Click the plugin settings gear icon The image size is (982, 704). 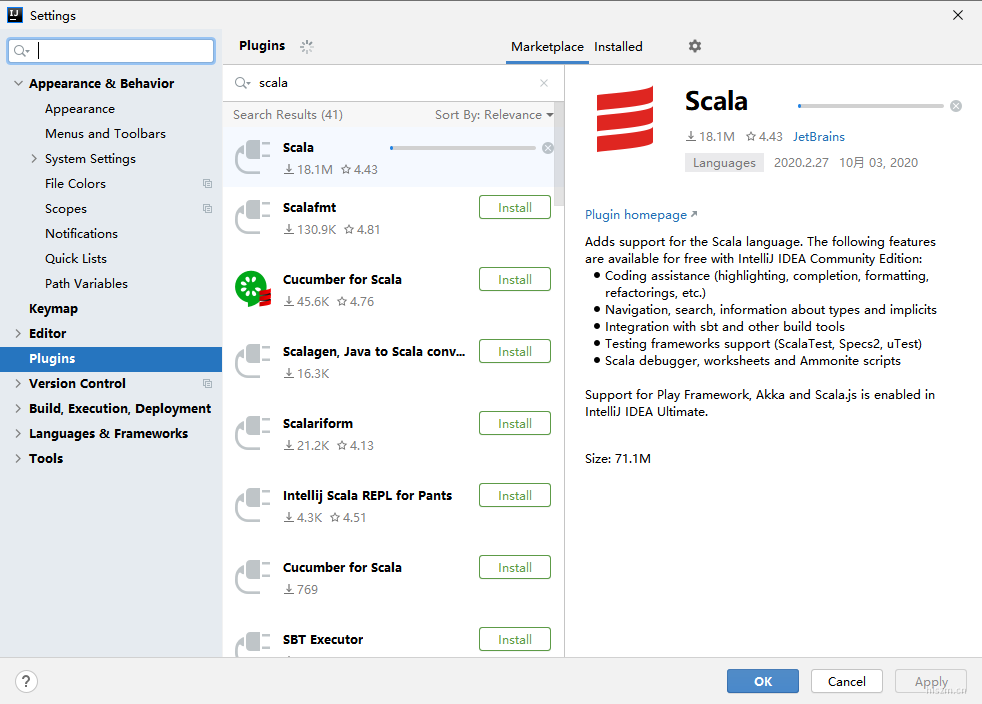pos(695,46)
